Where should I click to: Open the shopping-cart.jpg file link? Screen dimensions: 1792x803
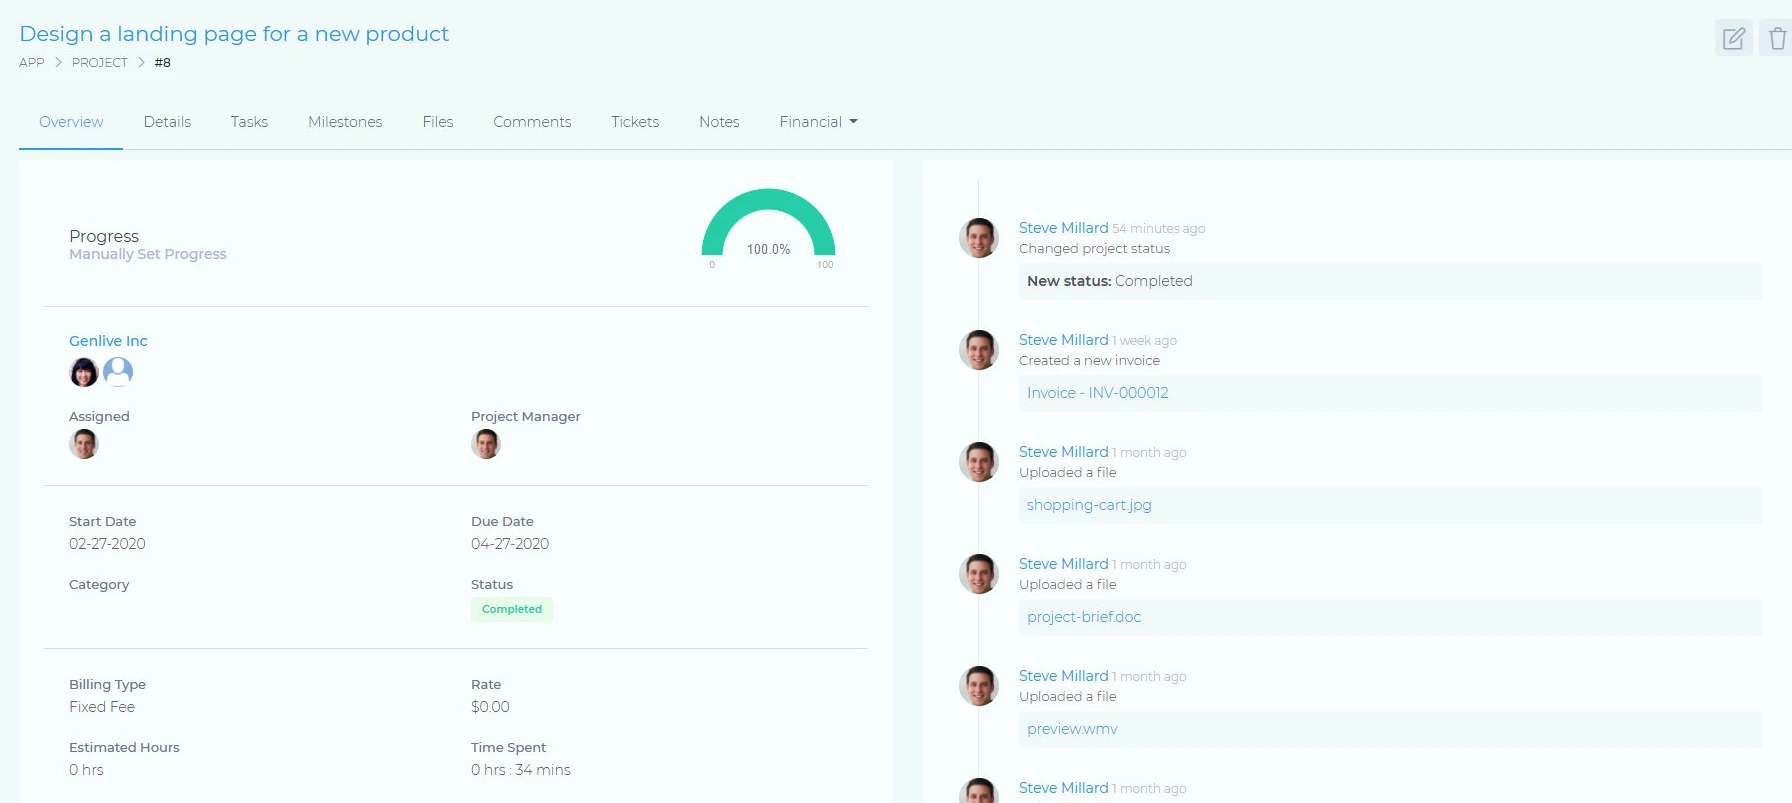(1088, 505)
